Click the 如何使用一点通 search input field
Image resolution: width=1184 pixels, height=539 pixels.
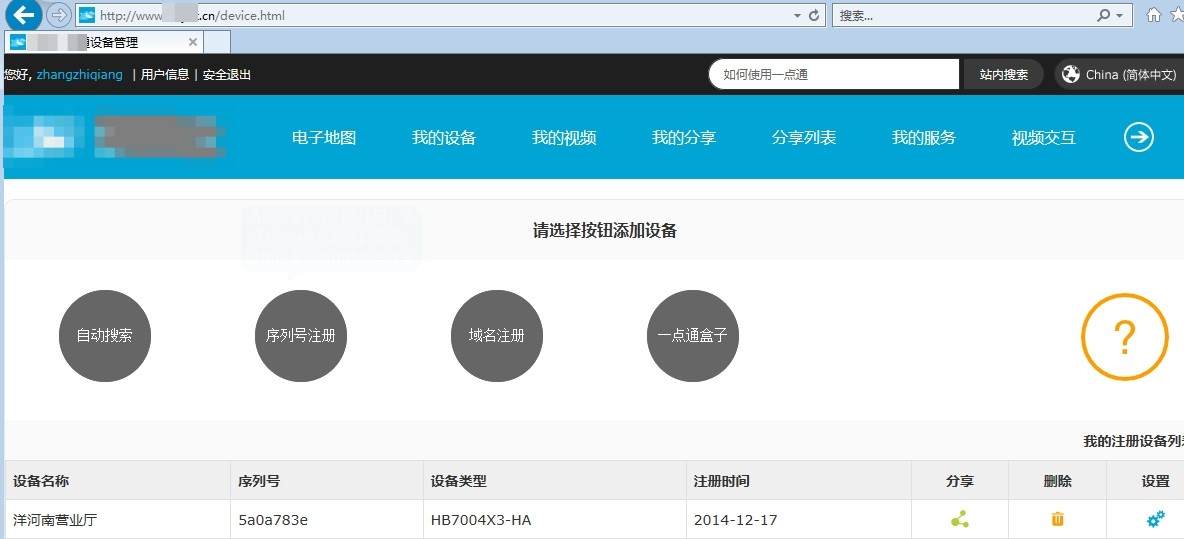(834, 74)
